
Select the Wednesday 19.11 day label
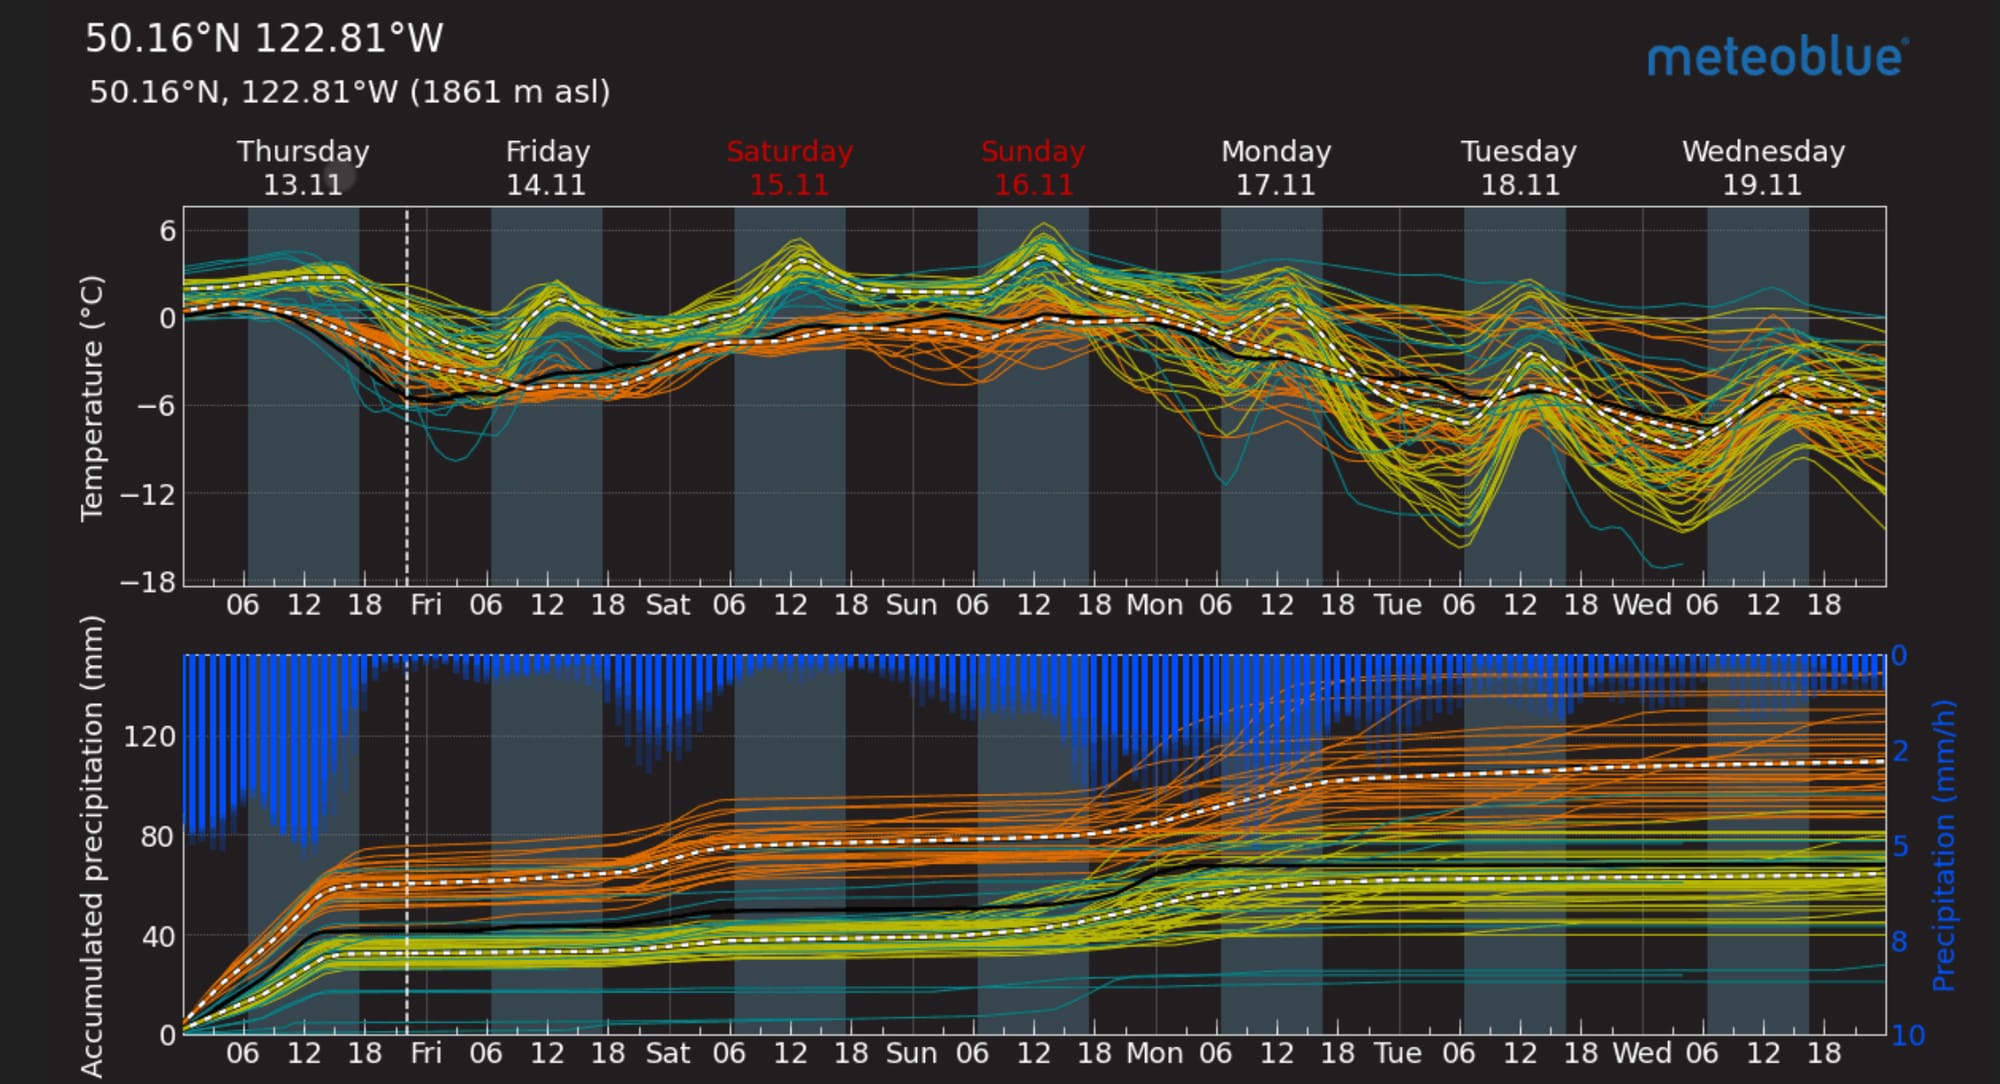click(1763, 168)
